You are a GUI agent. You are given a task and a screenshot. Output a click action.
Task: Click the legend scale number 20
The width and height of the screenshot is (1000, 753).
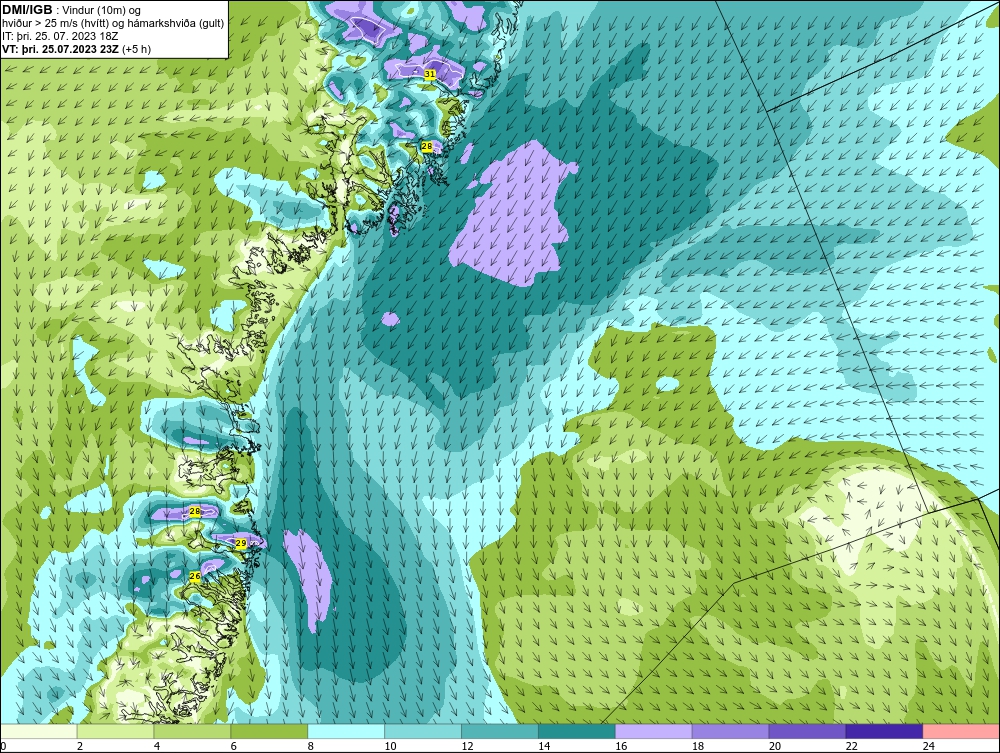775,746
